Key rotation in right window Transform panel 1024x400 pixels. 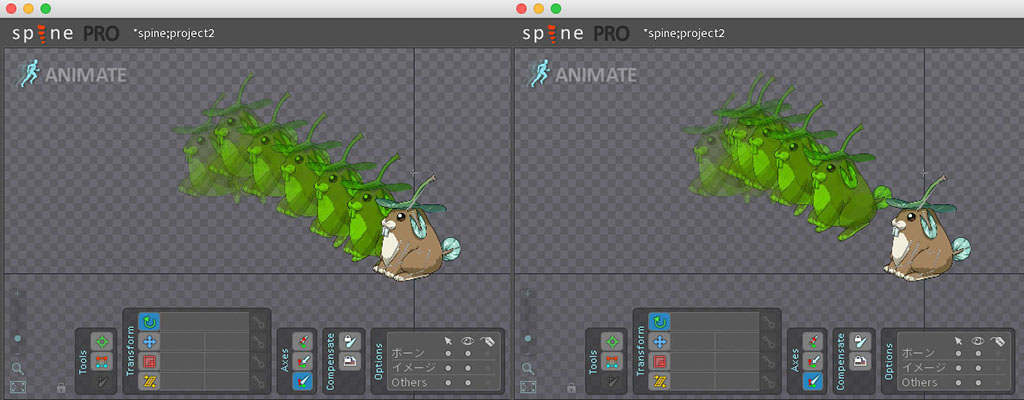pos(769,322)
